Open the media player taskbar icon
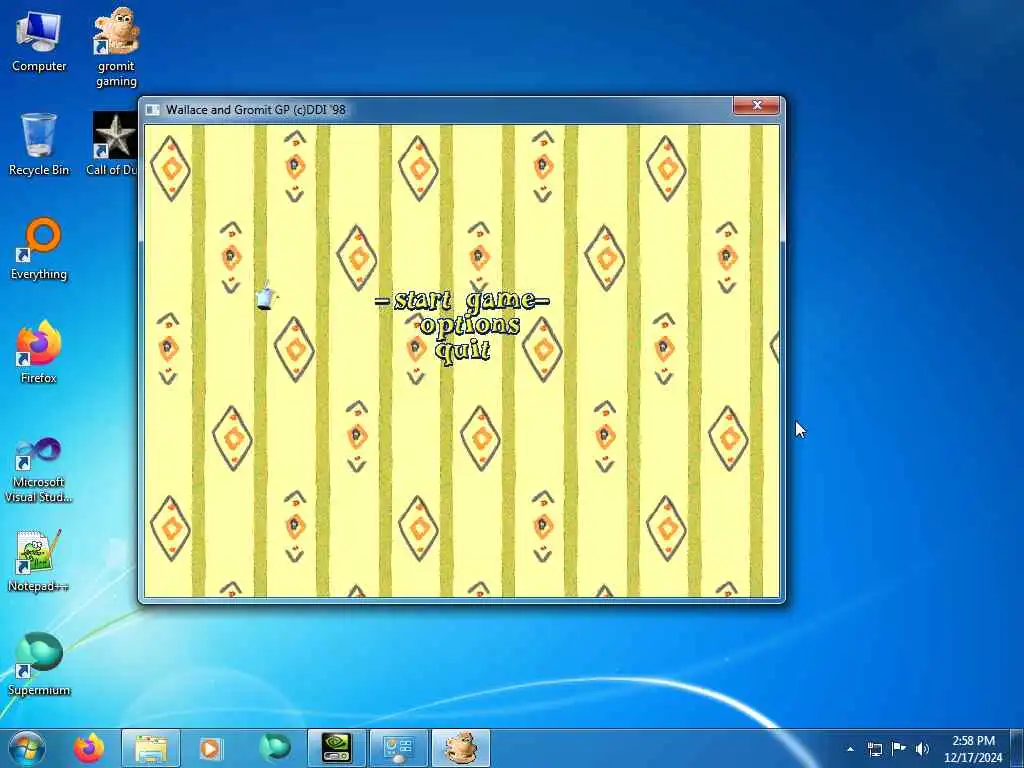 tap(210, 748)
